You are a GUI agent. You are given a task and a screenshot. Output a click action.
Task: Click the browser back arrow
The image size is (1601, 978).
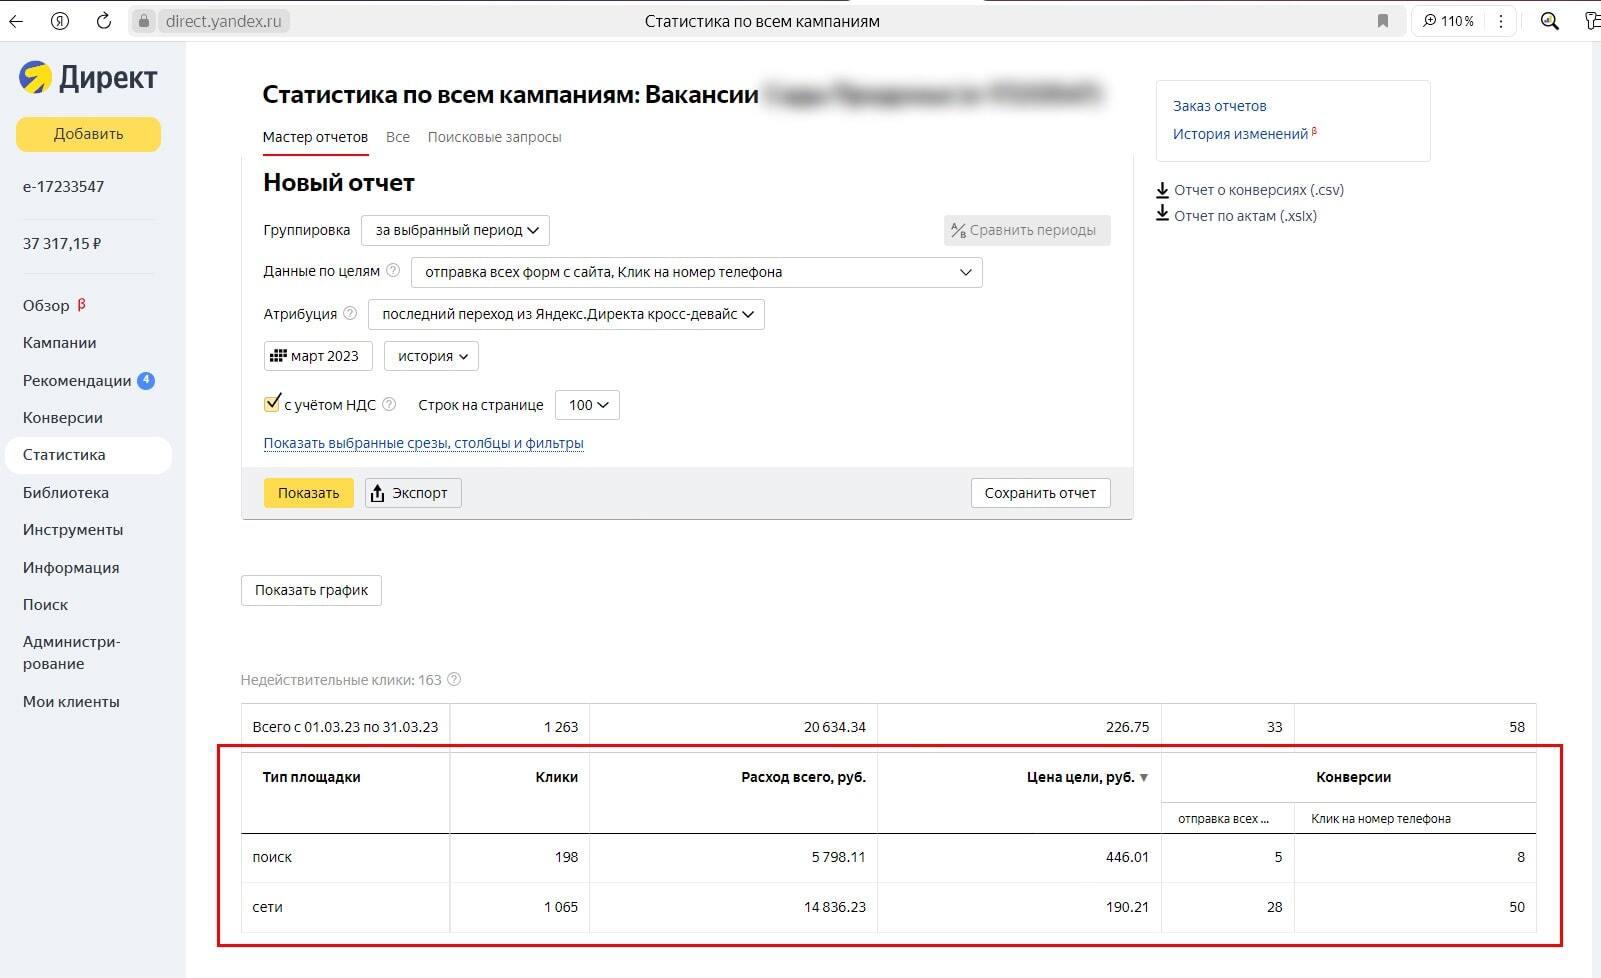(x=16, y=21)
